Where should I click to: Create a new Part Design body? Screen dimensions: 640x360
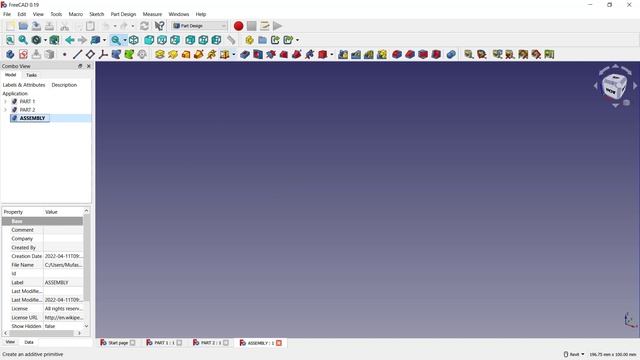(x=10, y=54)
